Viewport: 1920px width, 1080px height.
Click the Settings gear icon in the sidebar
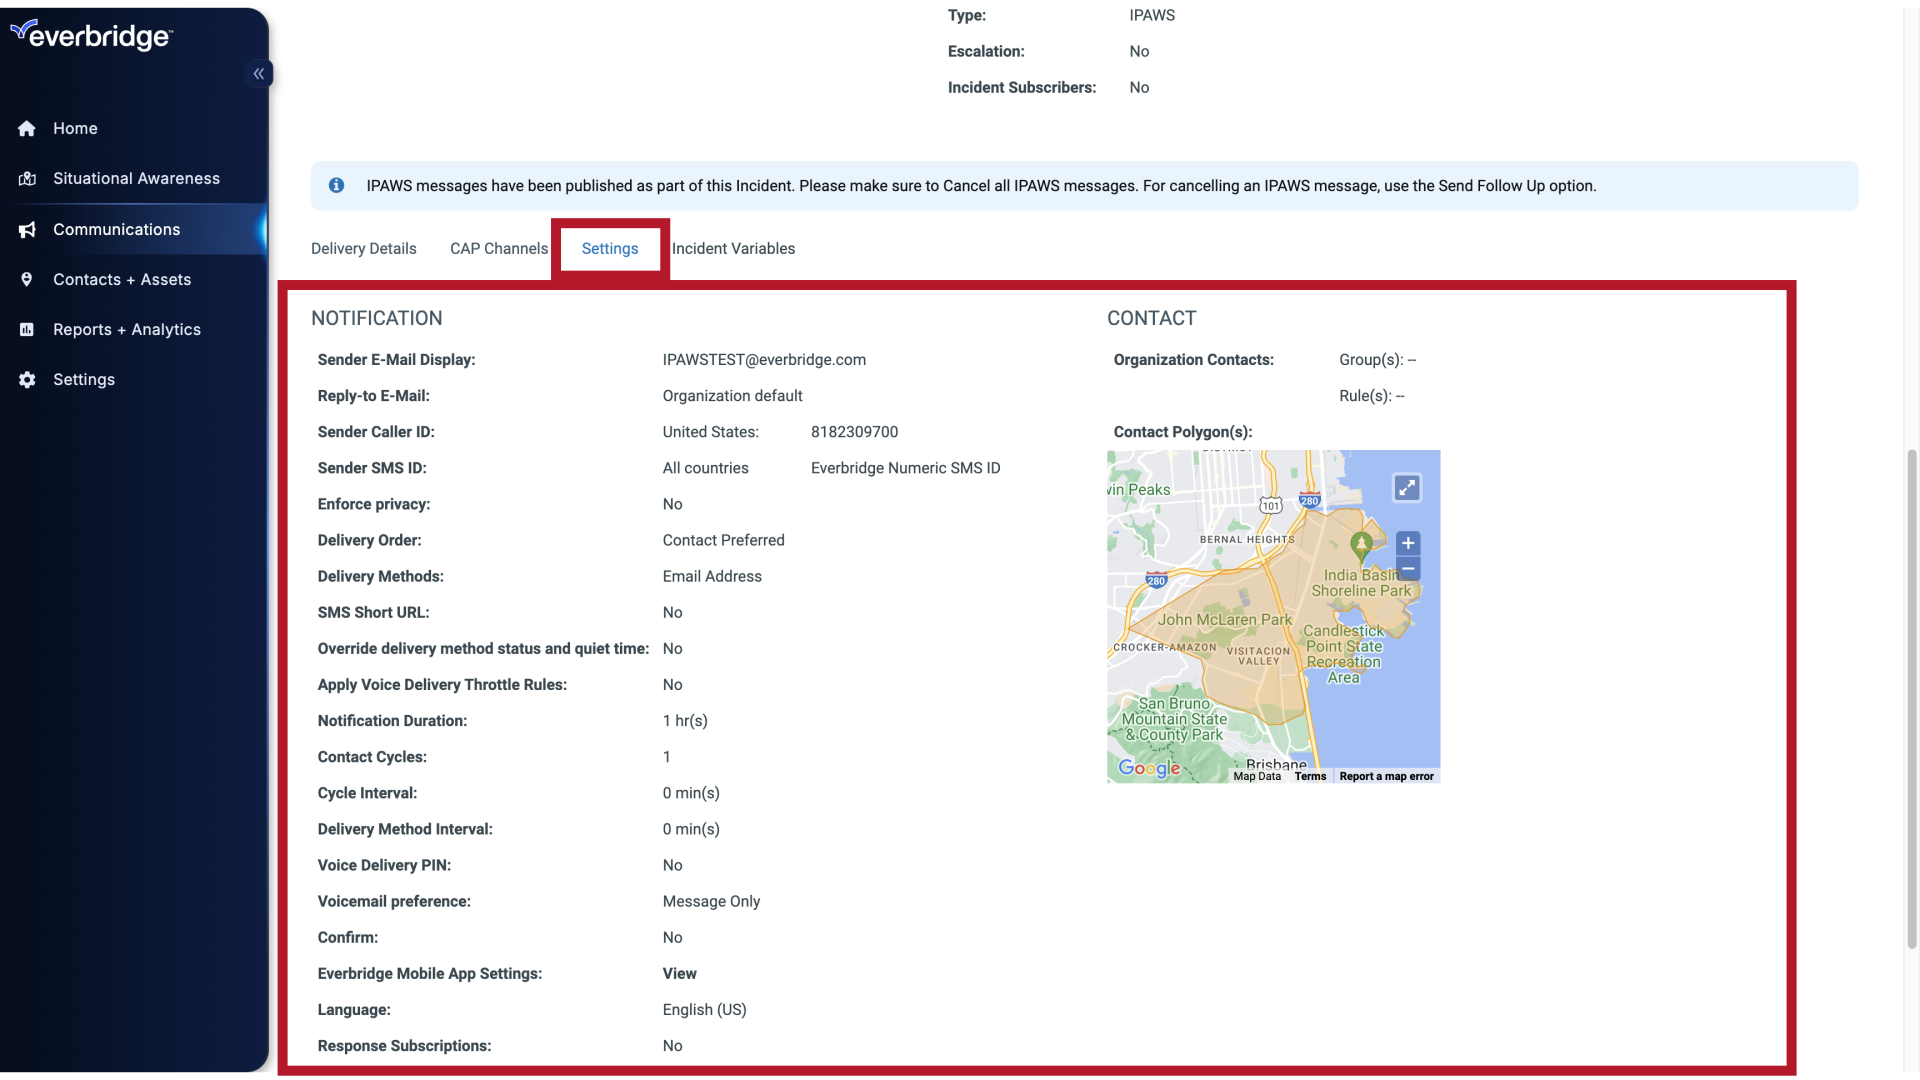tap(27, 380)
